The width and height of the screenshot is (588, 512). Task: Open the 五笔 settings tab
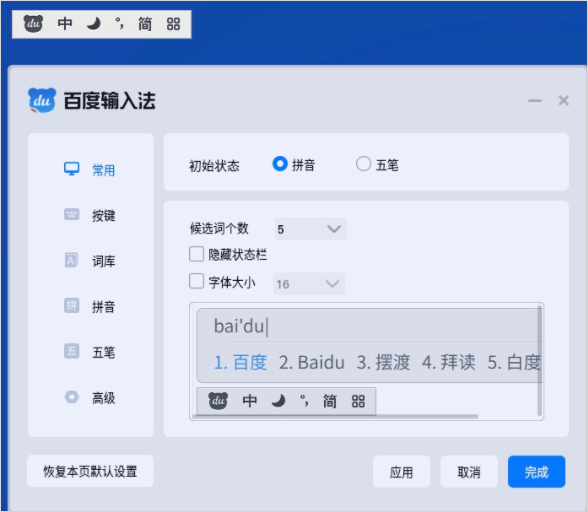(x=90, y=352)
